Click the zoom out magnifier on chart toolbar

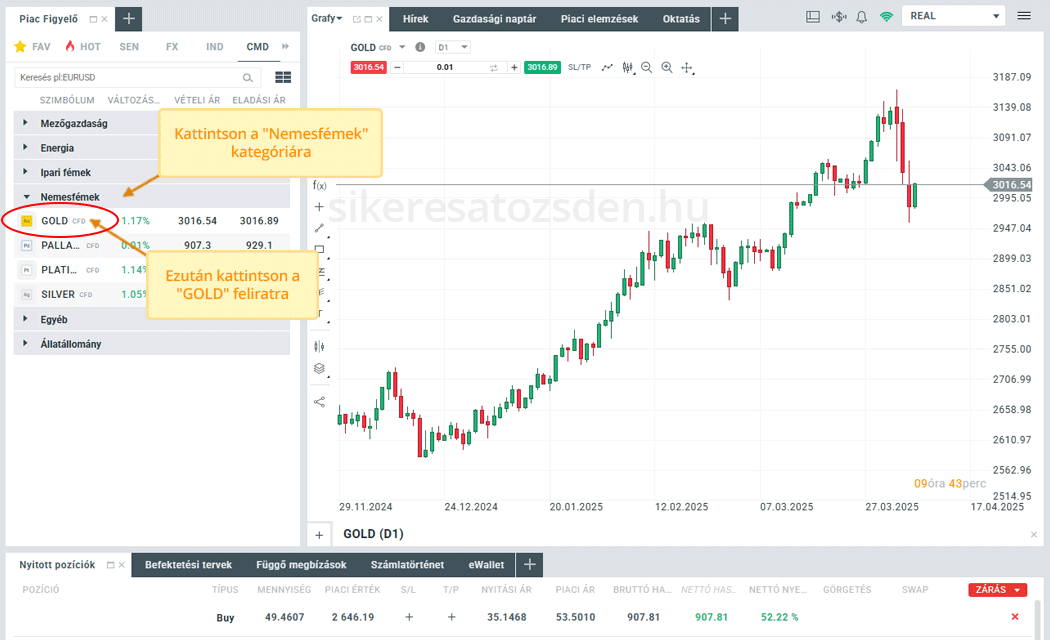pyautogui.click(x=647, y=68)
